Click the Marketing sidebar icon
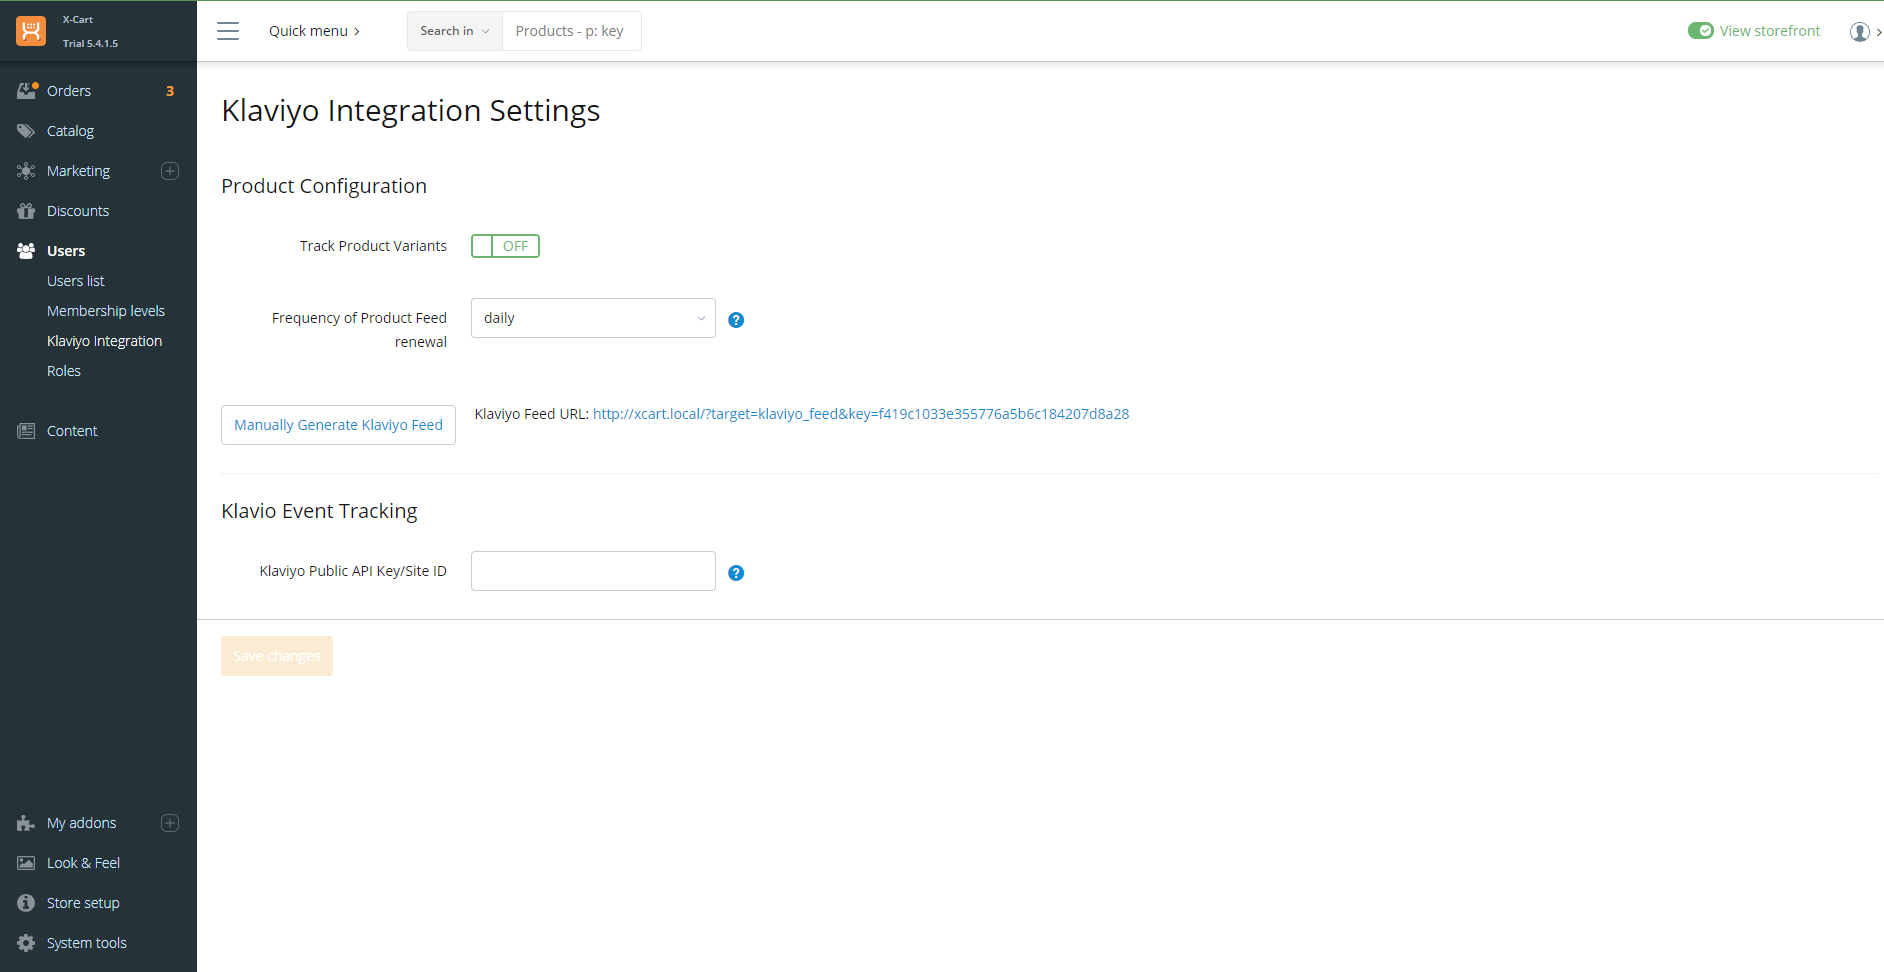The height and width of the screenshot is (972, 1884). pyautogui.click(x=26, y=171)
